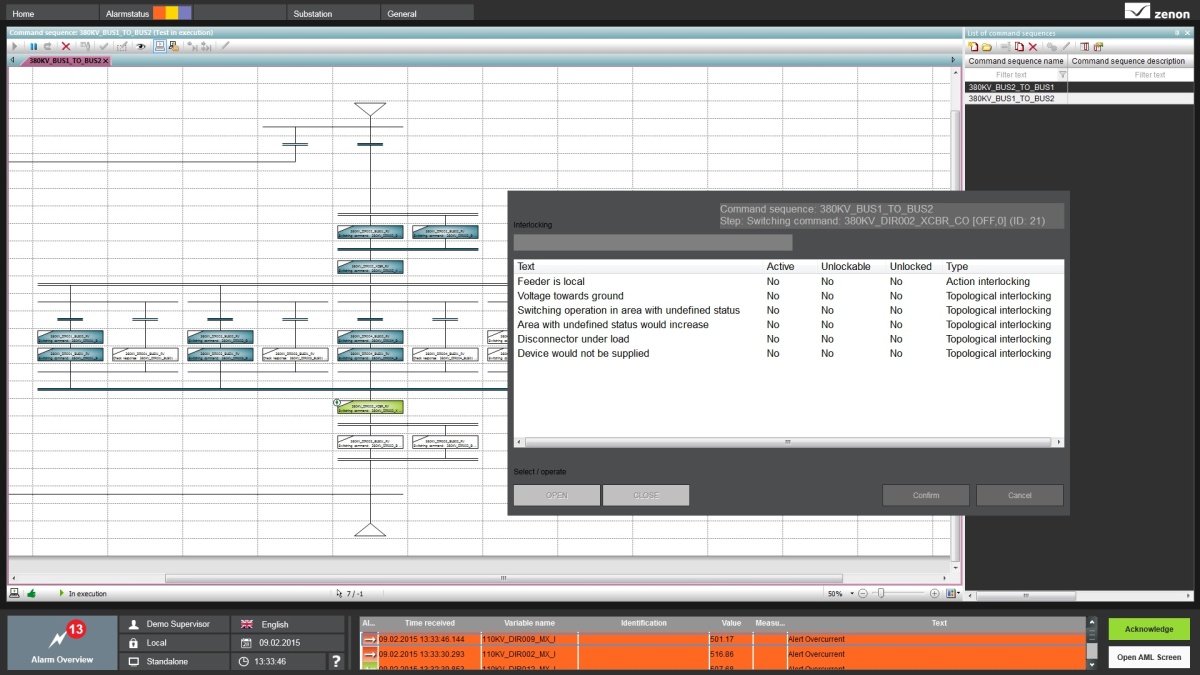Toggle the eye visibility icon in toolbar
Image resolution: width=1200 pixels, height=675 pixels.
(141, 46)
